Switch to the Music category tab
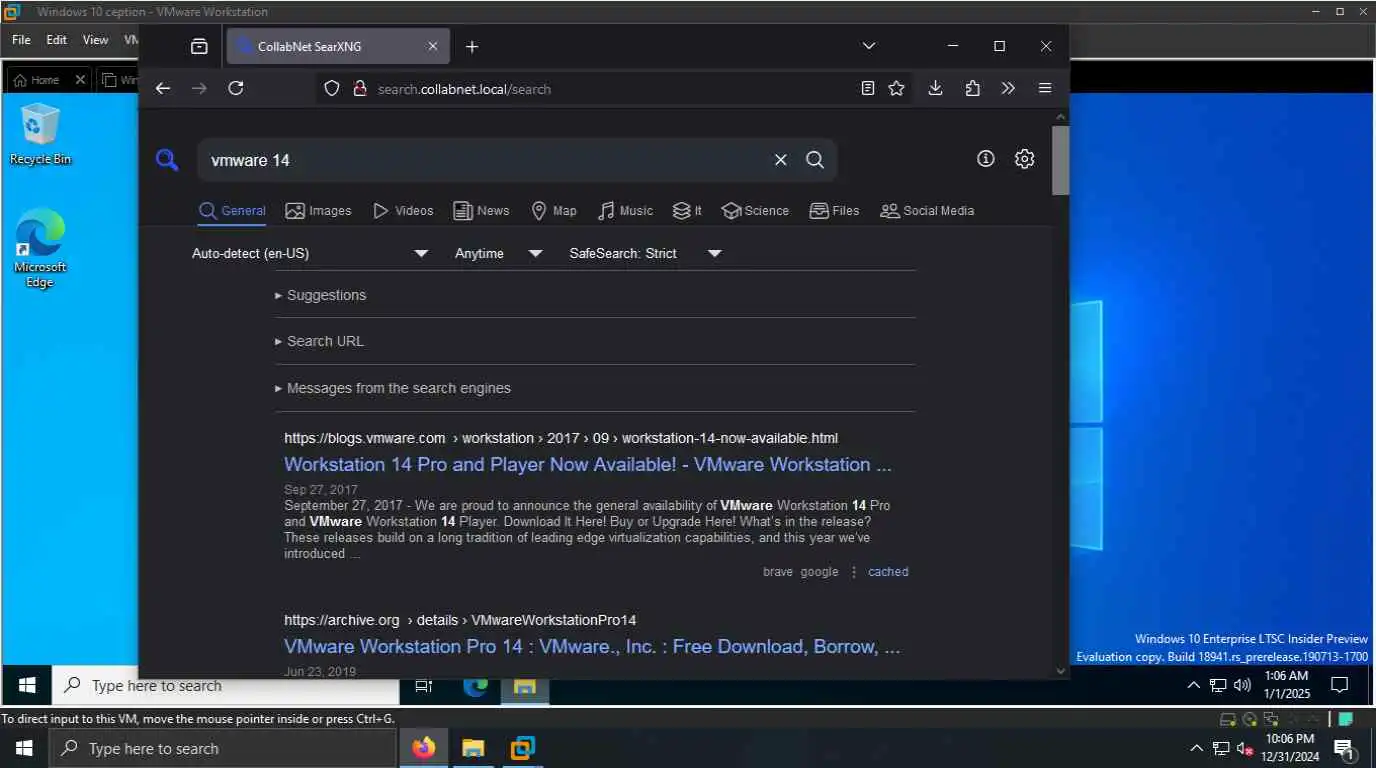The image size is (1376, 768). (x=625, y=211)
